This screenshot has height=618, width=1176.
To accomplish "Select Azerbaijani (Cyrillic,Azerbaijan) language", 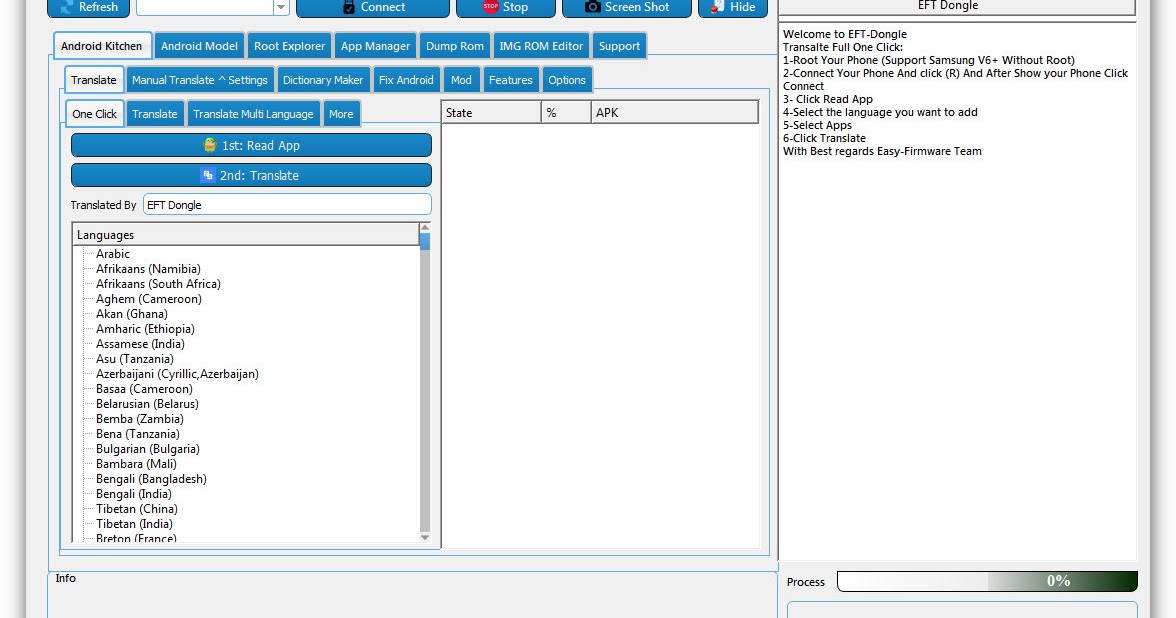I will [177, 374].
